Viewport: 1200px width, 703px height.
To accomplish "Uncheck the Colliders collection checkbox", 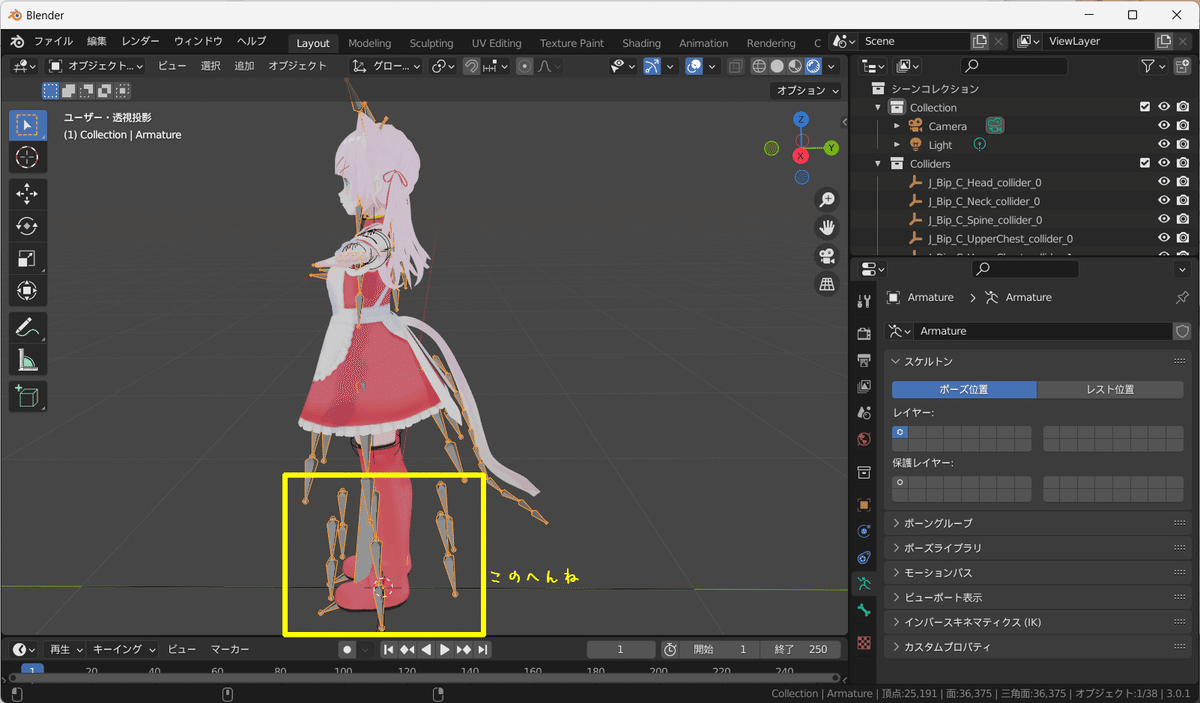I will [1145, 163].
